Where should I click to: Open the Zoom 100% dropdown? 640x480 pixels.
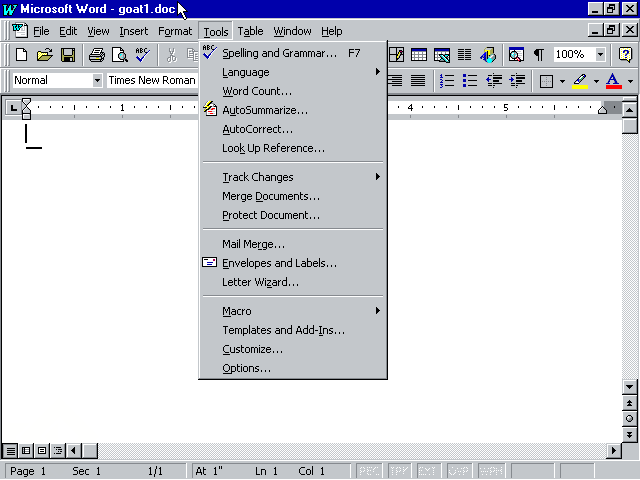(x=600, y=54)
